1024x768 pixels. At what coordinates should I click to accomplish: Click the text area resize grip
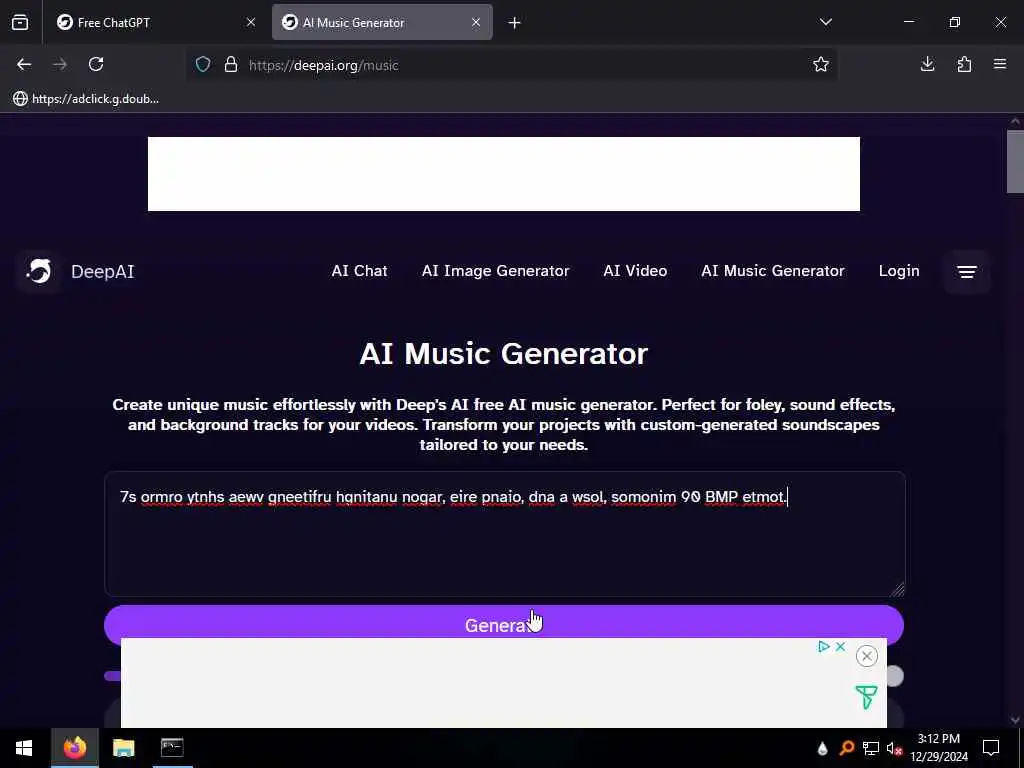coord(897,589)
